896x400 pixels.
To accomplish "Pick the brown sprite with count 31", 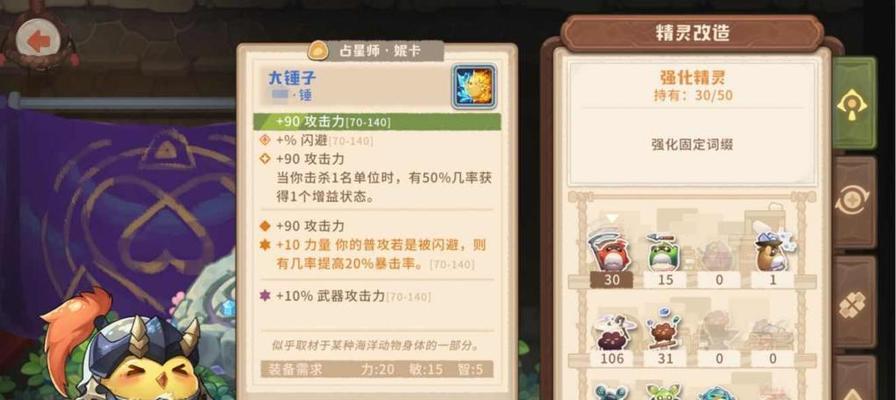I will click(665, 331).
